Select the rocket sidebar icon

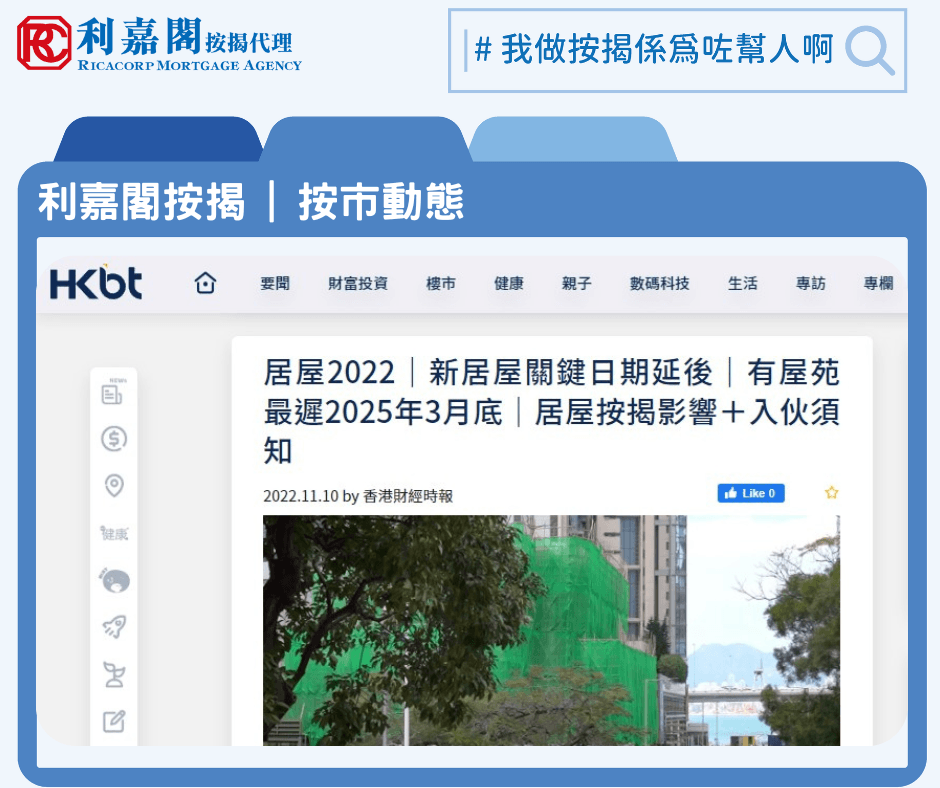click(x=113, y=626)
